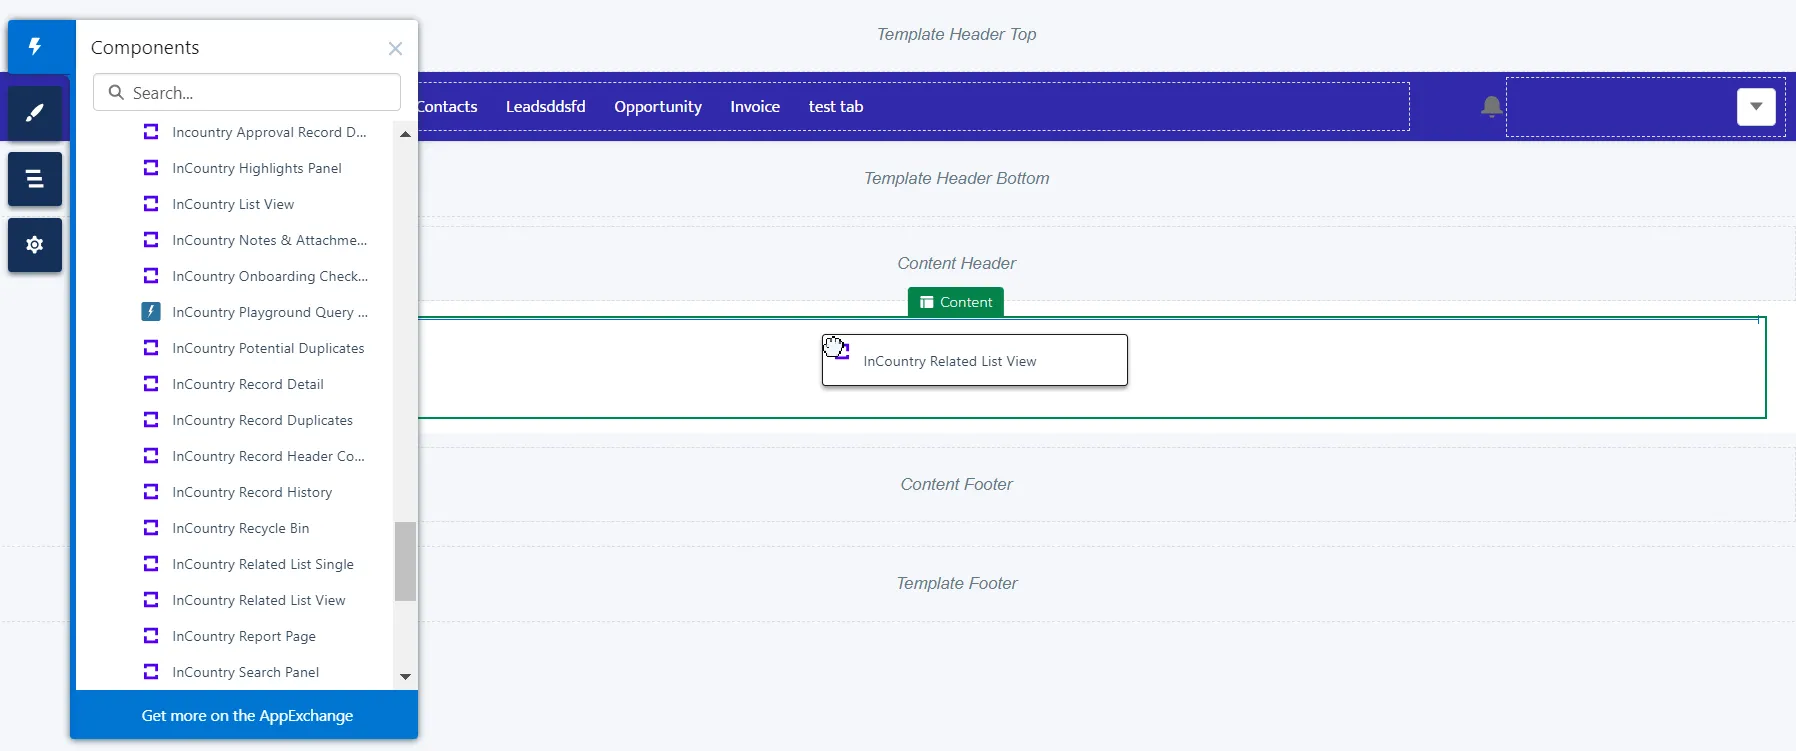Image resolution: width=1796 pixels, height=751 pixels.
Task: Close the Components panel
Action: click(395, 48)
